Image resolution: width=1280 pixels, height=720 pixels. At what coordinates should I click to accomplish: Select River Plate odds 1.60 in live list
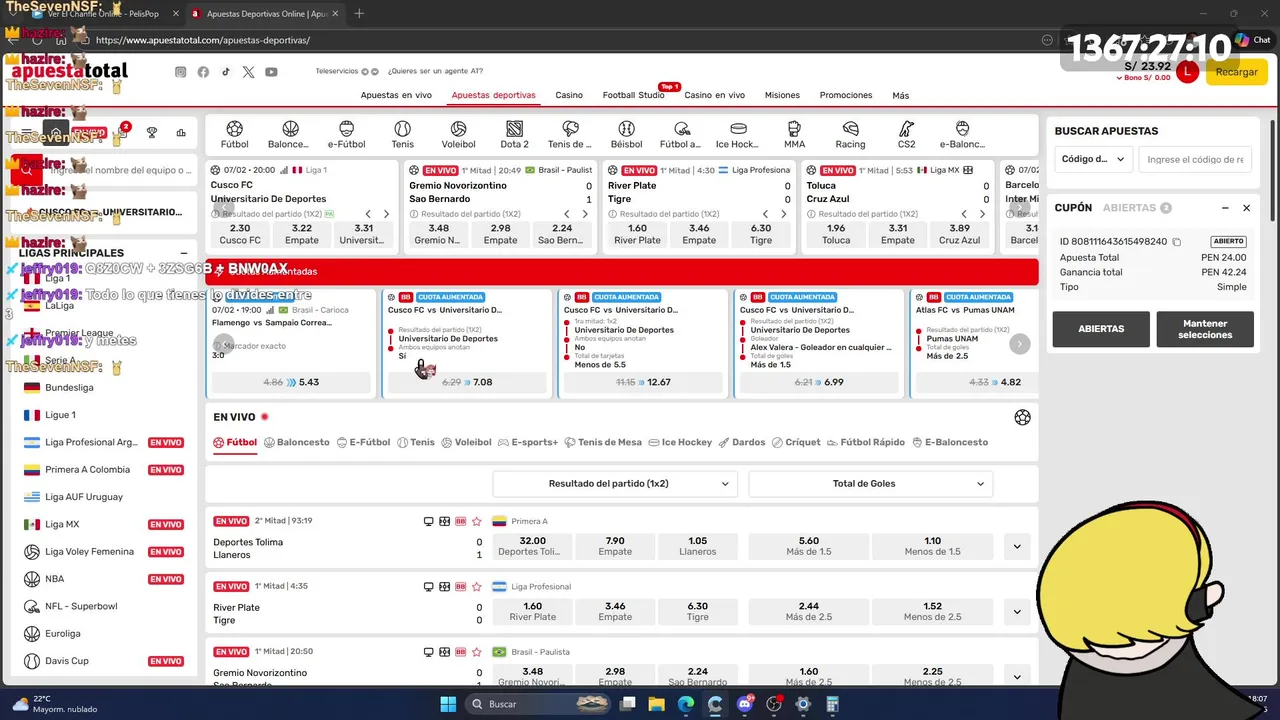533,611
